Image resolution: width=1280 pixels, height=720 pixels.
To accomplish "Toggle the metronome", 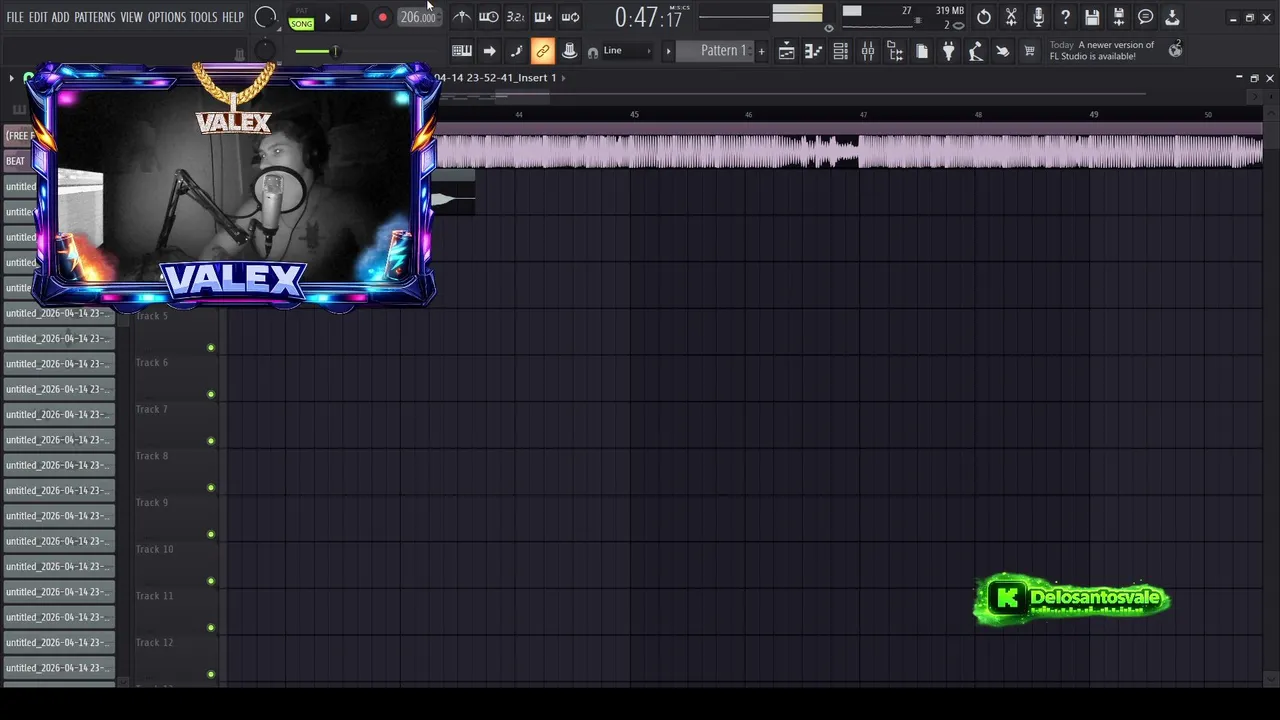I will [462, 17].
